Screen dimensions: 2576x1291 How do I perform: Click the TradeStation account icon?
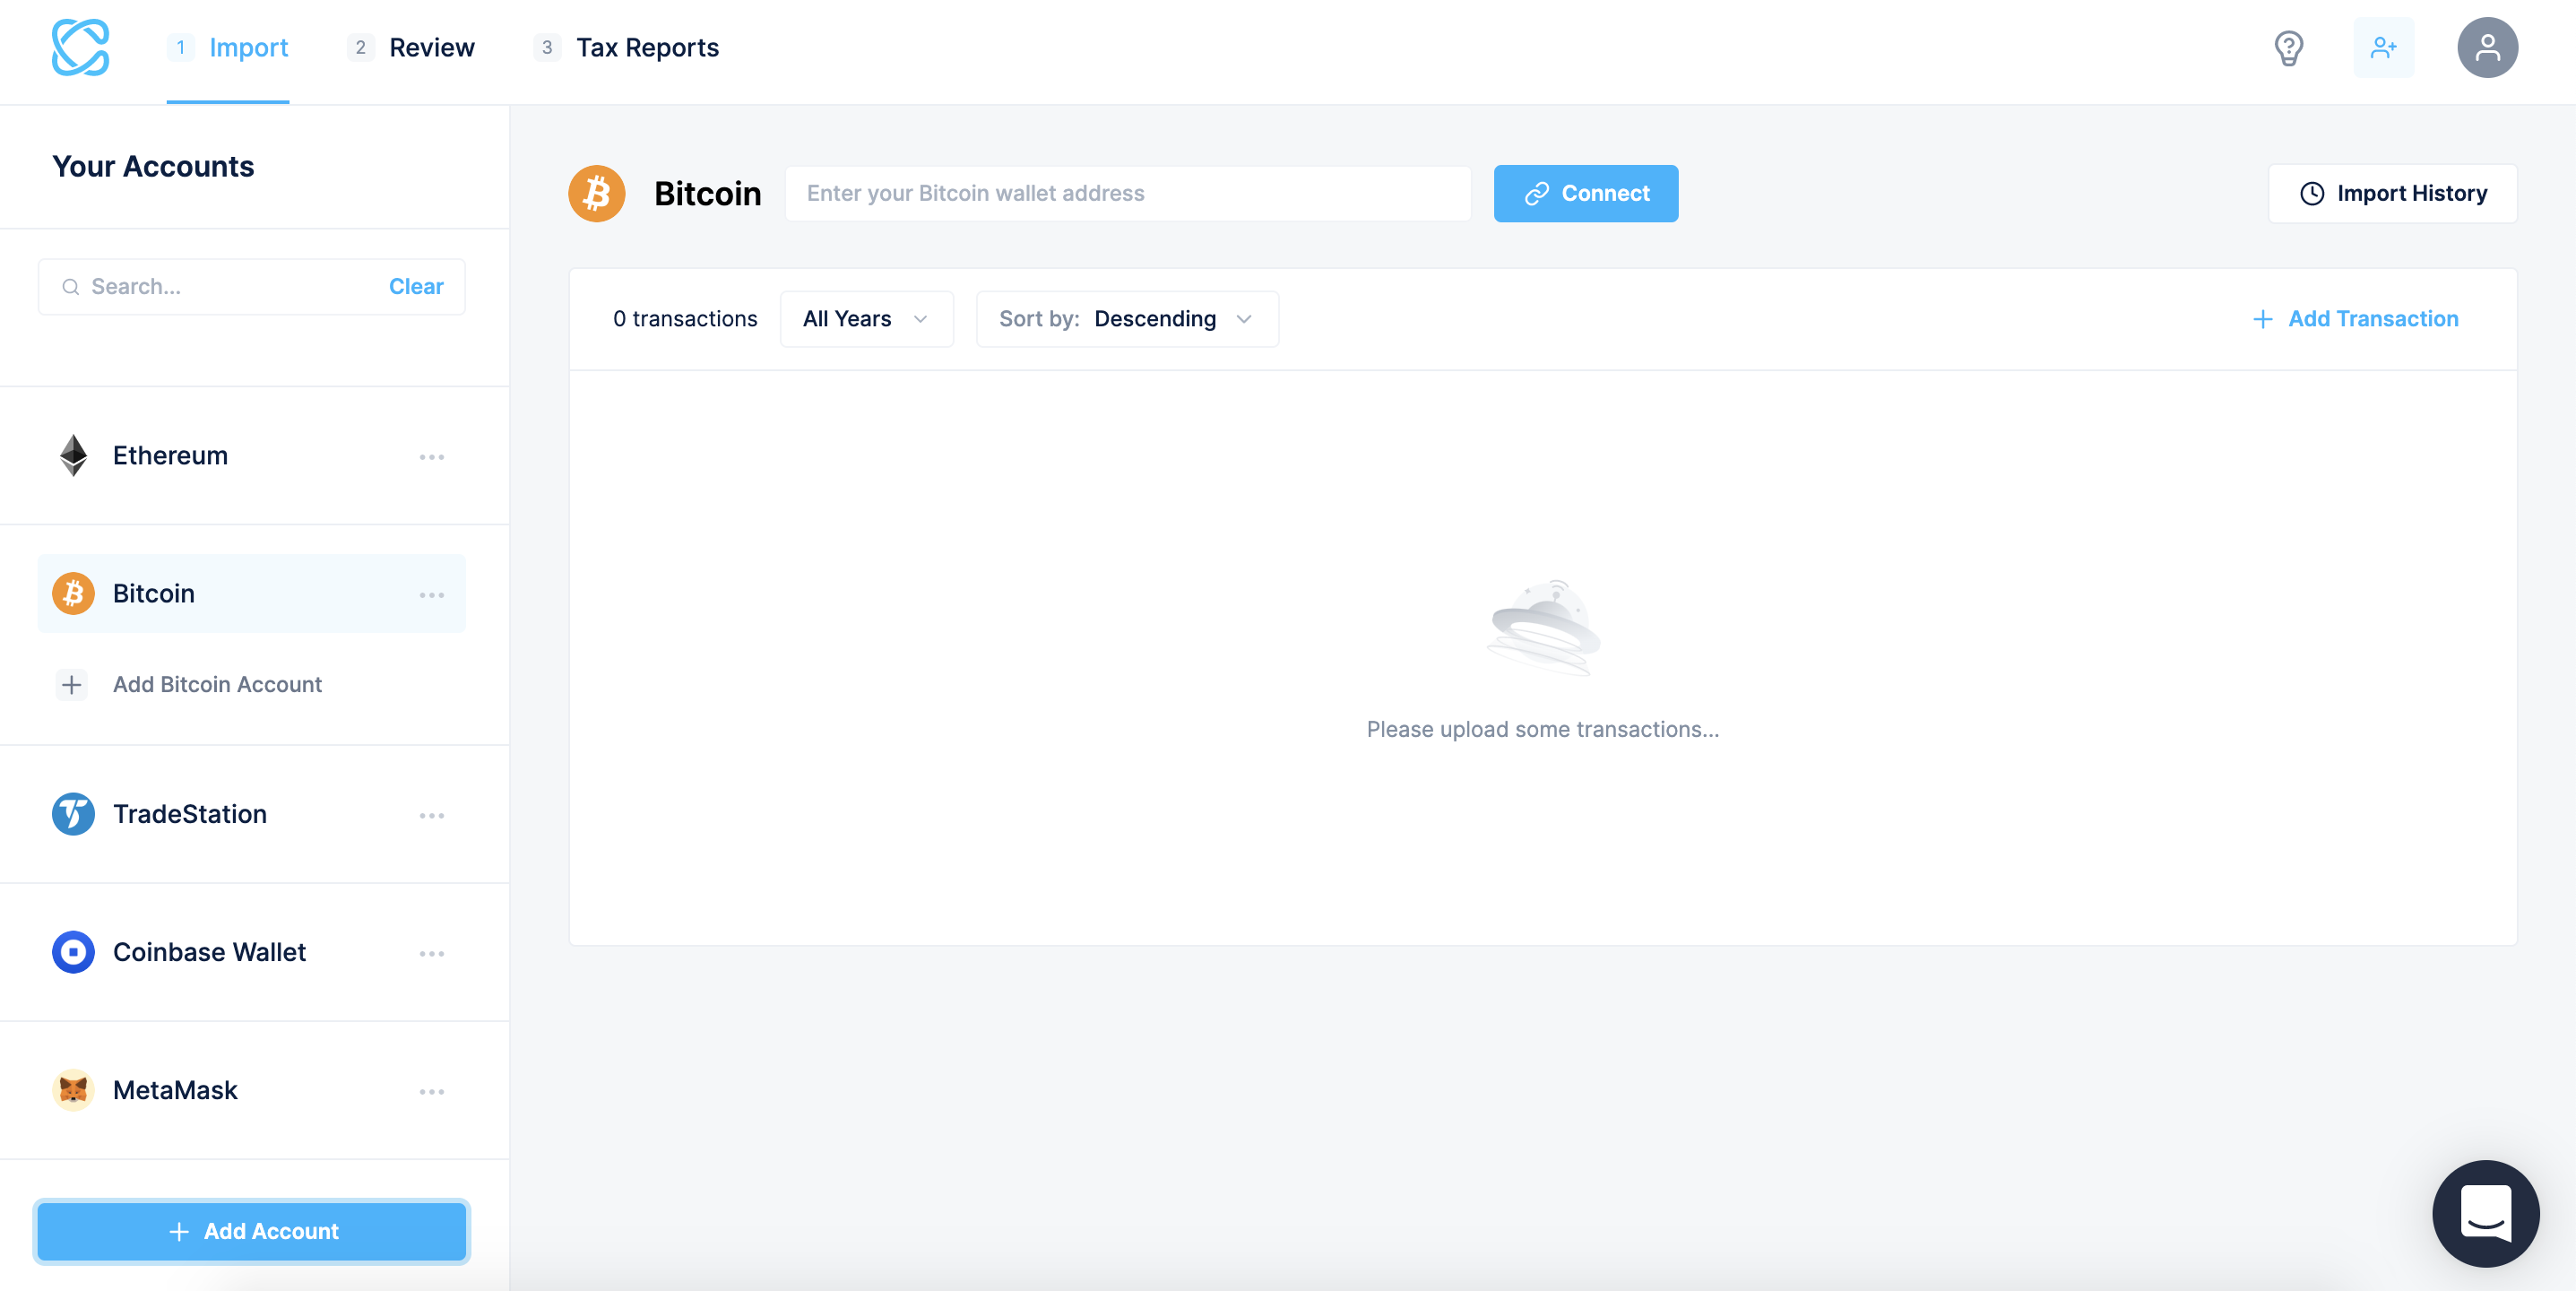click(72, 814)
